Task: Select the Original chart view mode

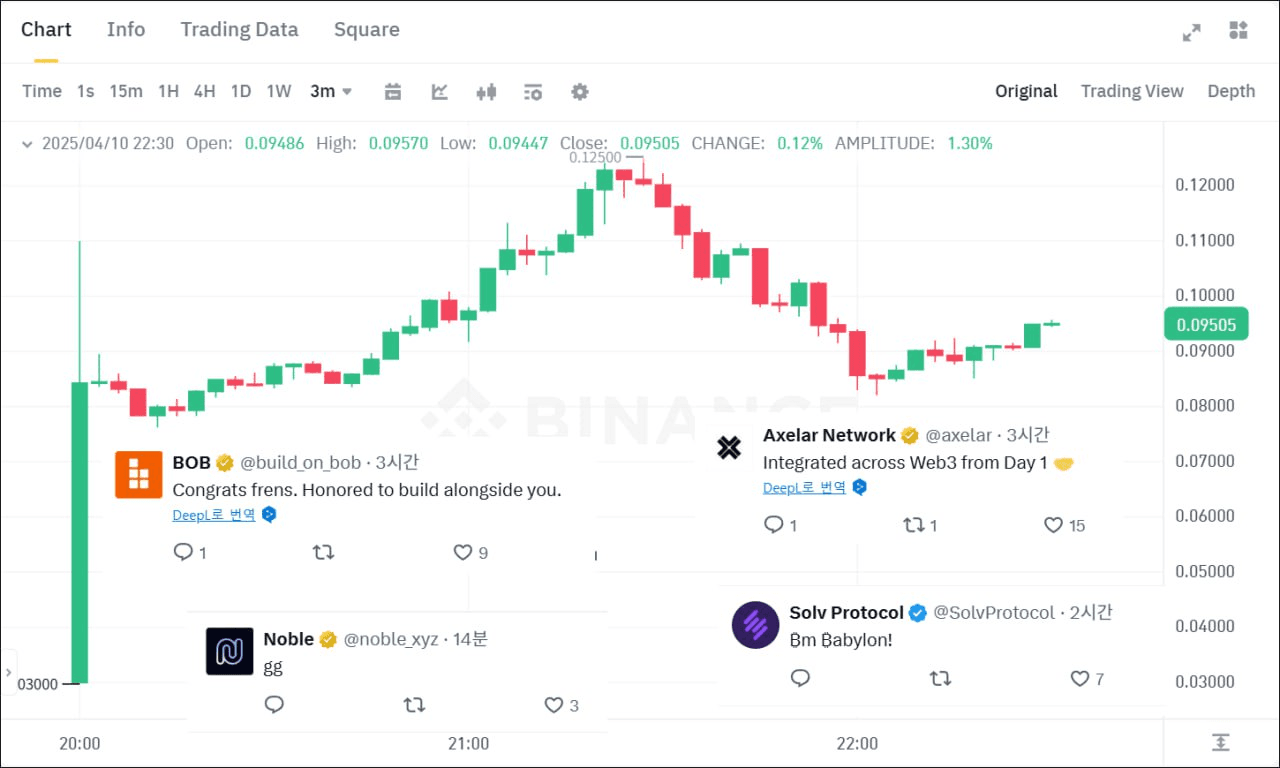Action: tap(1026, 91)
